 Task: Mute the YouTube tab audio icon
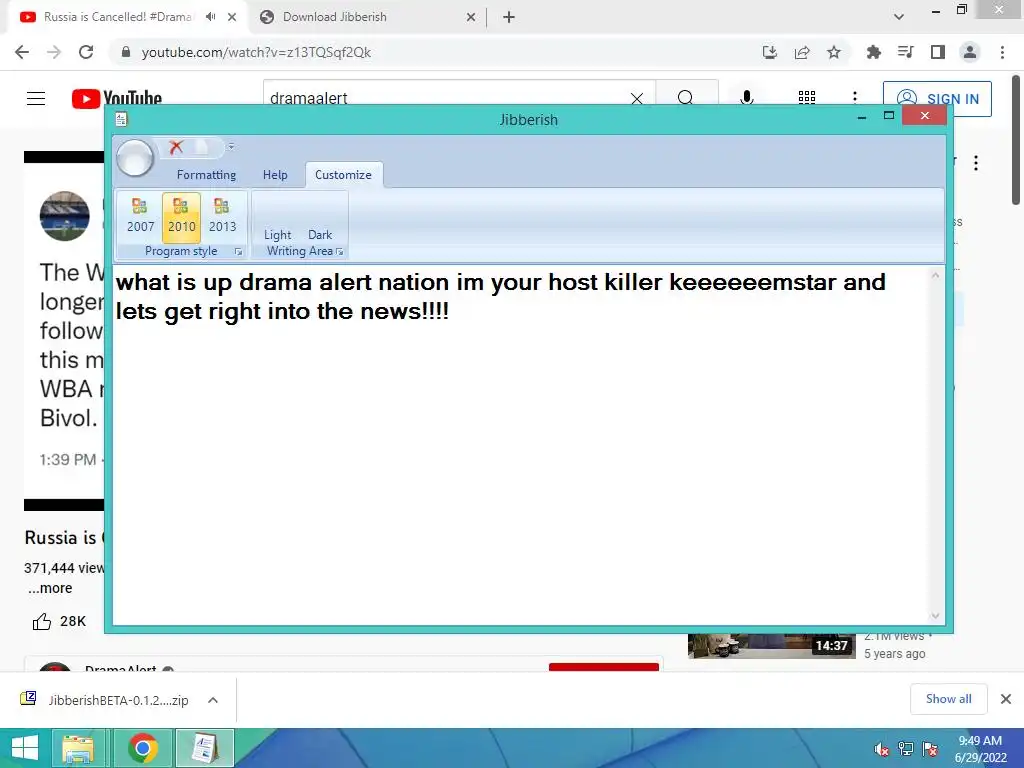click(x=210, y=17)
